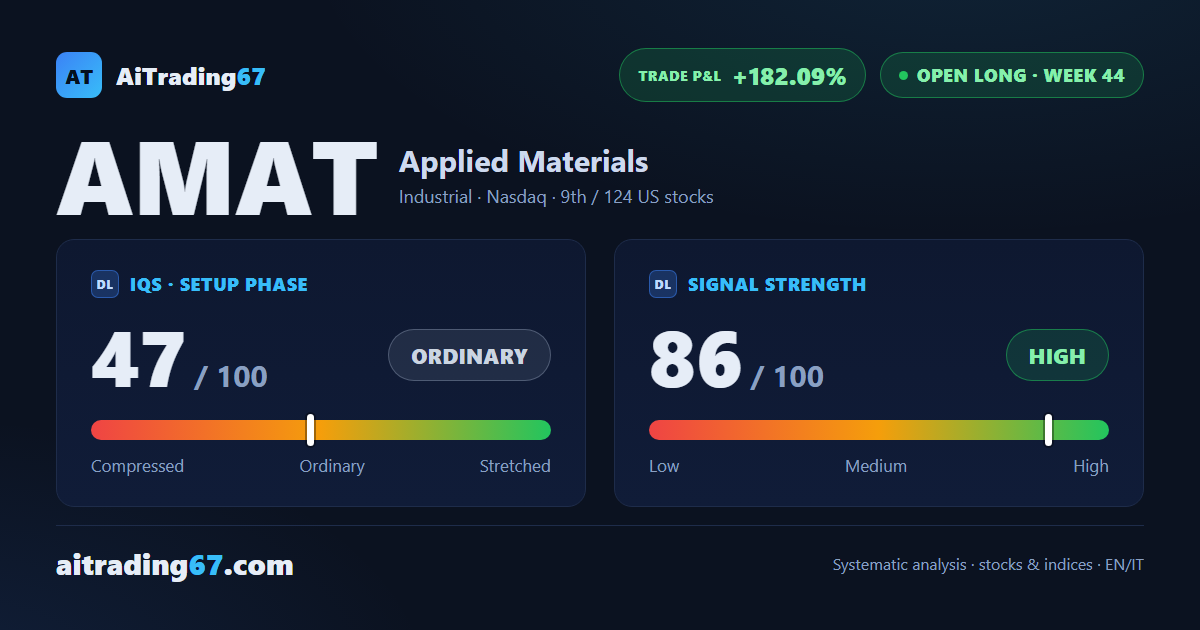
Task: Click the white marker on the IQS bar
Action: coord(310,430)
